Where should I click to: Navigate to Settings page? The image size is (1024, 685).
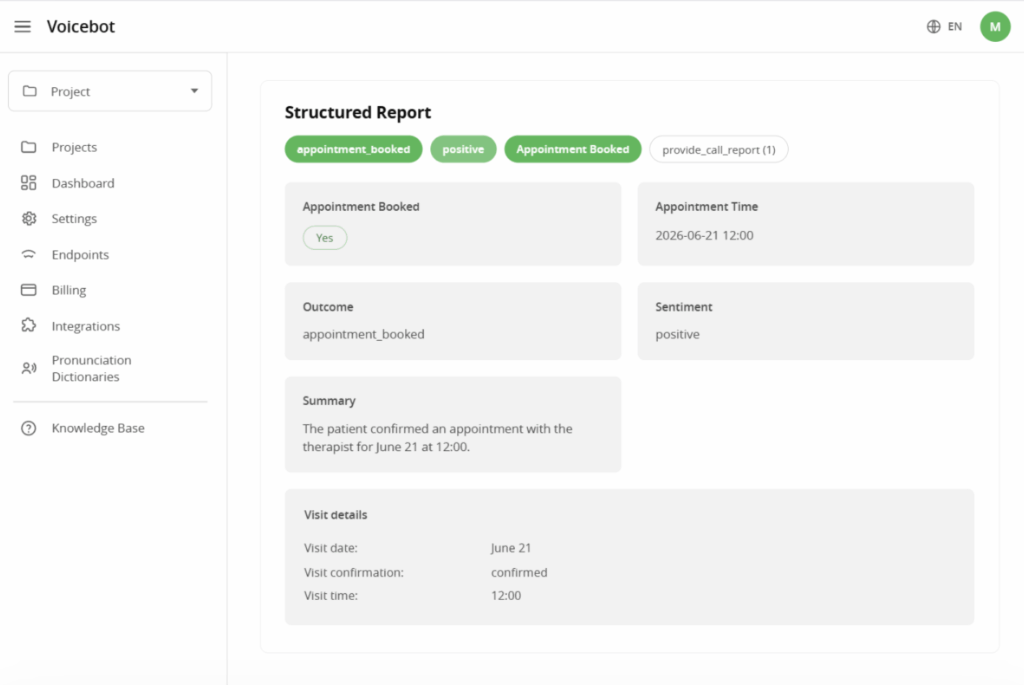pyautogui.click(x=74, y=218)
